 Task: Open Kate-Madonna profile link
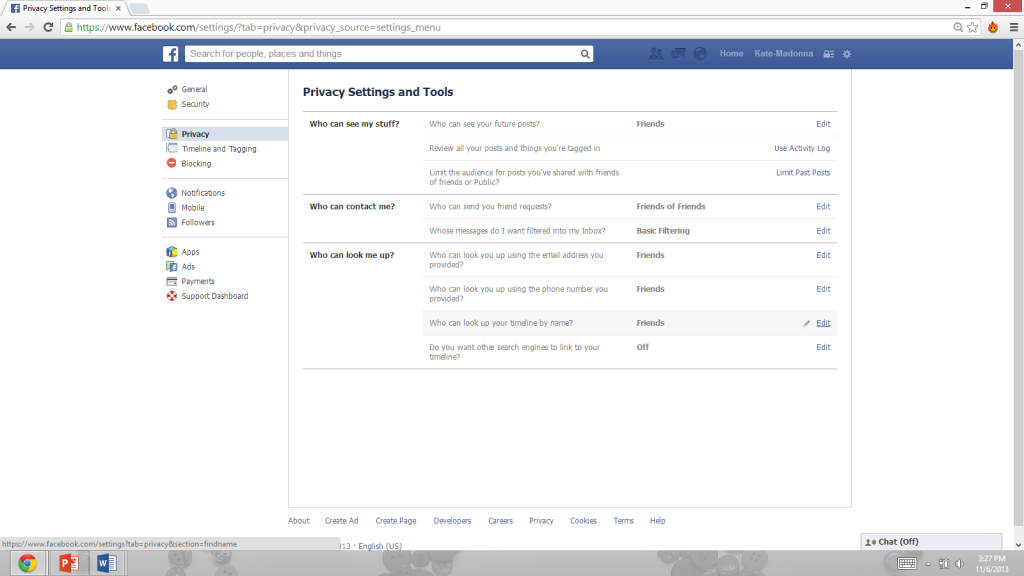coord(783,54)
